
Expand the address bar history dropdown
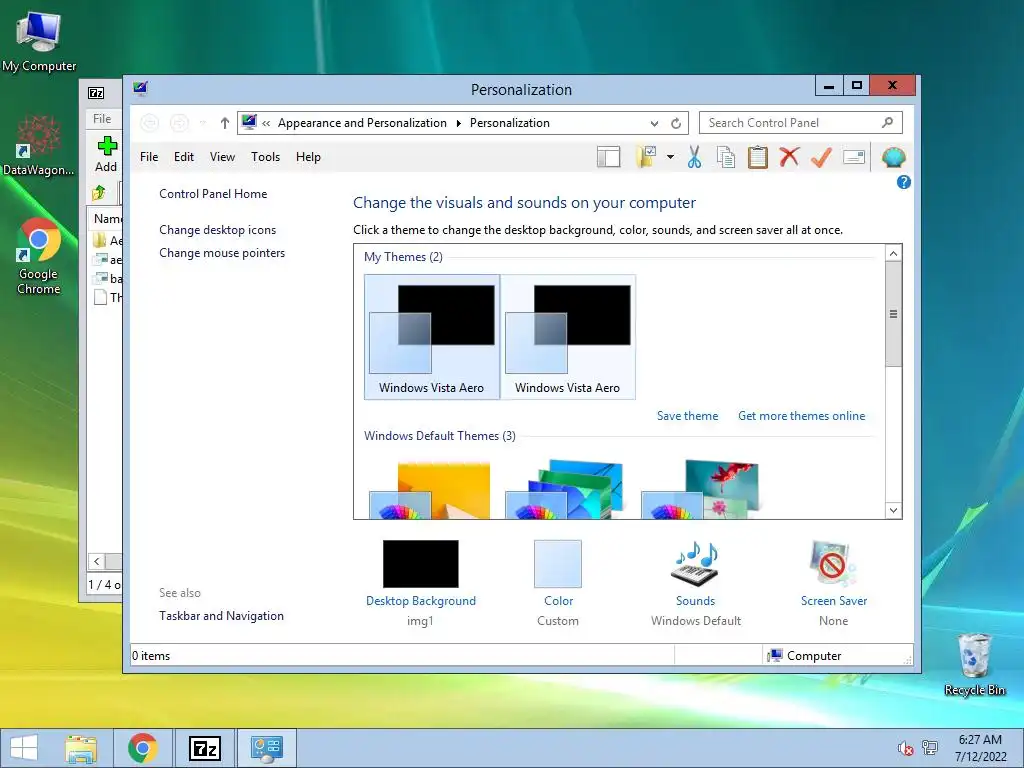(654, 123)
